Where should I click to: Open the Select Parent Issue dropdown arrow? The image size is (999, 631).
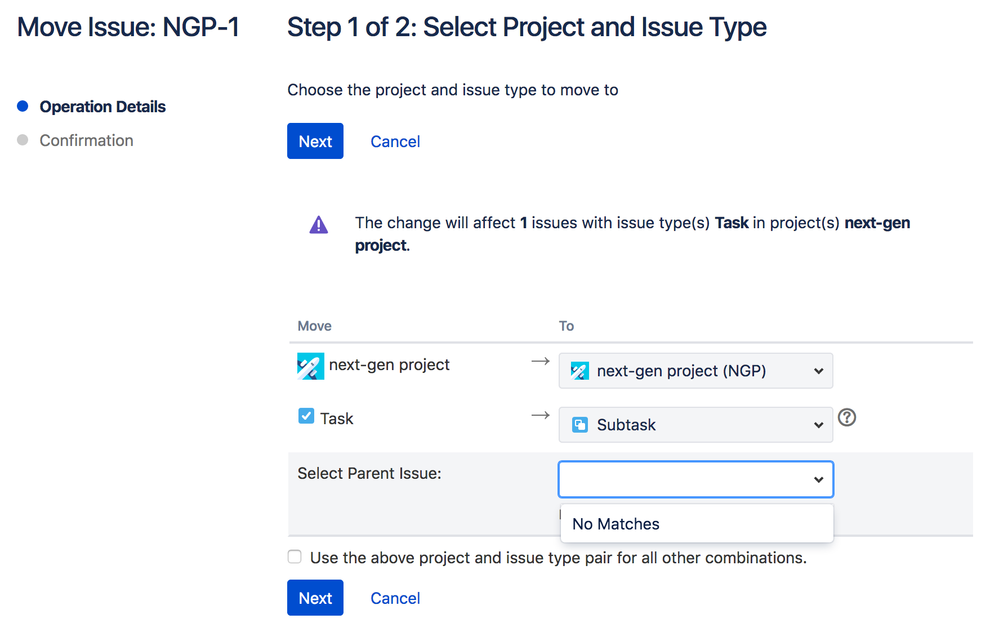[x=818, y=480]
